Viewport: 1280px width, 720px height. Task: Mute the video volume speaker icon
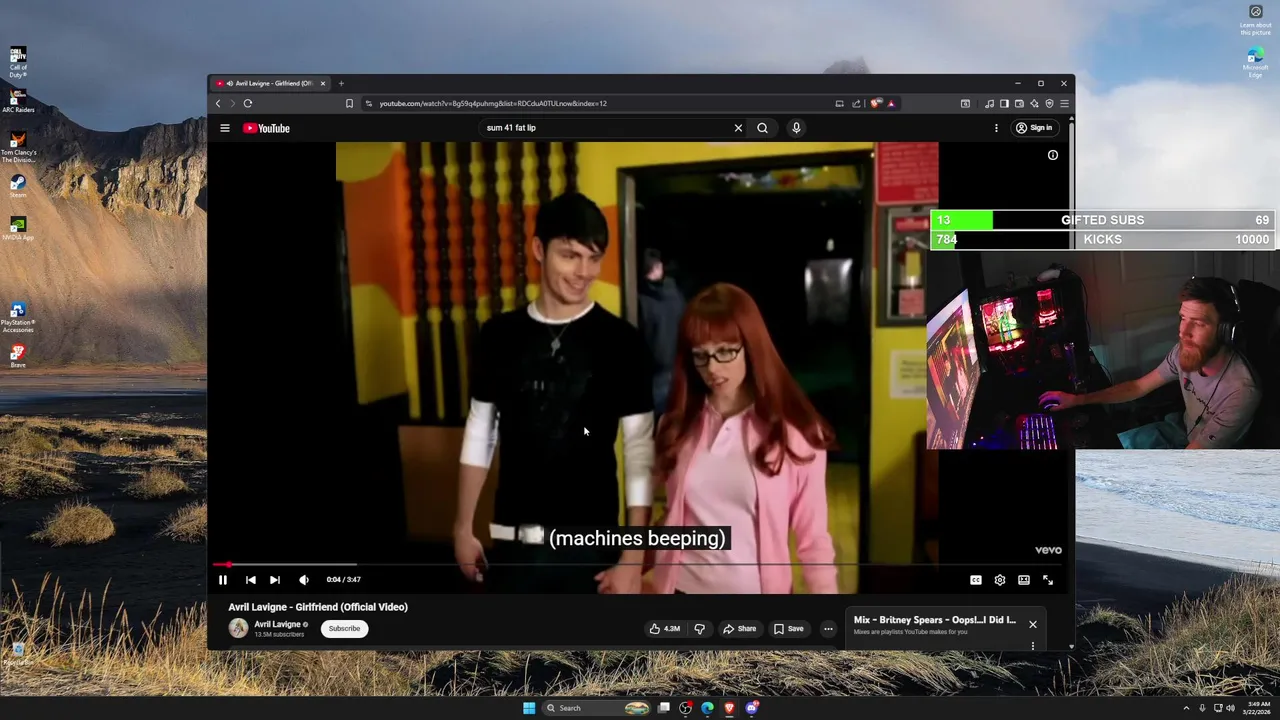coord(304,580)
